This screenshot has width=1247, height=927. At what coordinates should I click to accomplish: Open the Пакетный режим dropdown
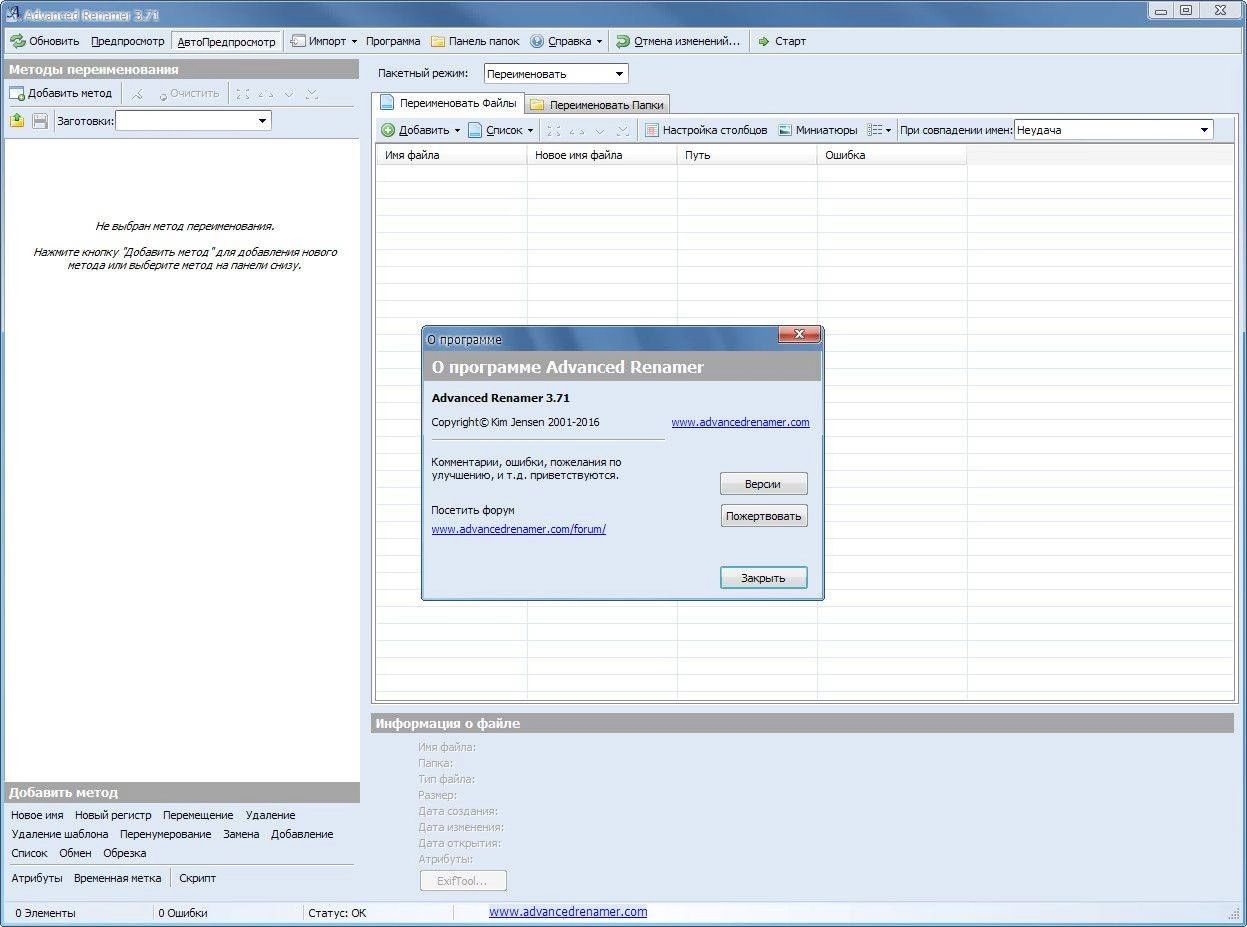pos(556,73)
